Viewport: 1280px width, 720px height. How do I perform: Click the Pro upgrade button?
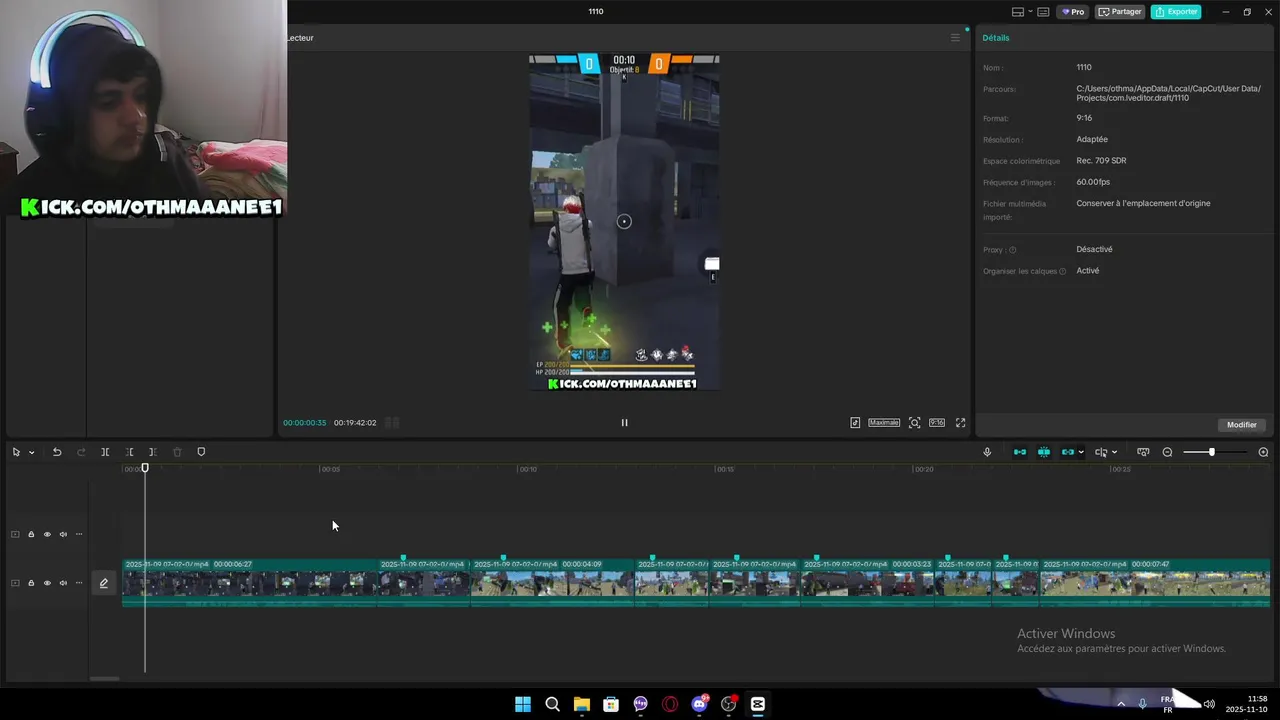click(x=1074, y=12)
